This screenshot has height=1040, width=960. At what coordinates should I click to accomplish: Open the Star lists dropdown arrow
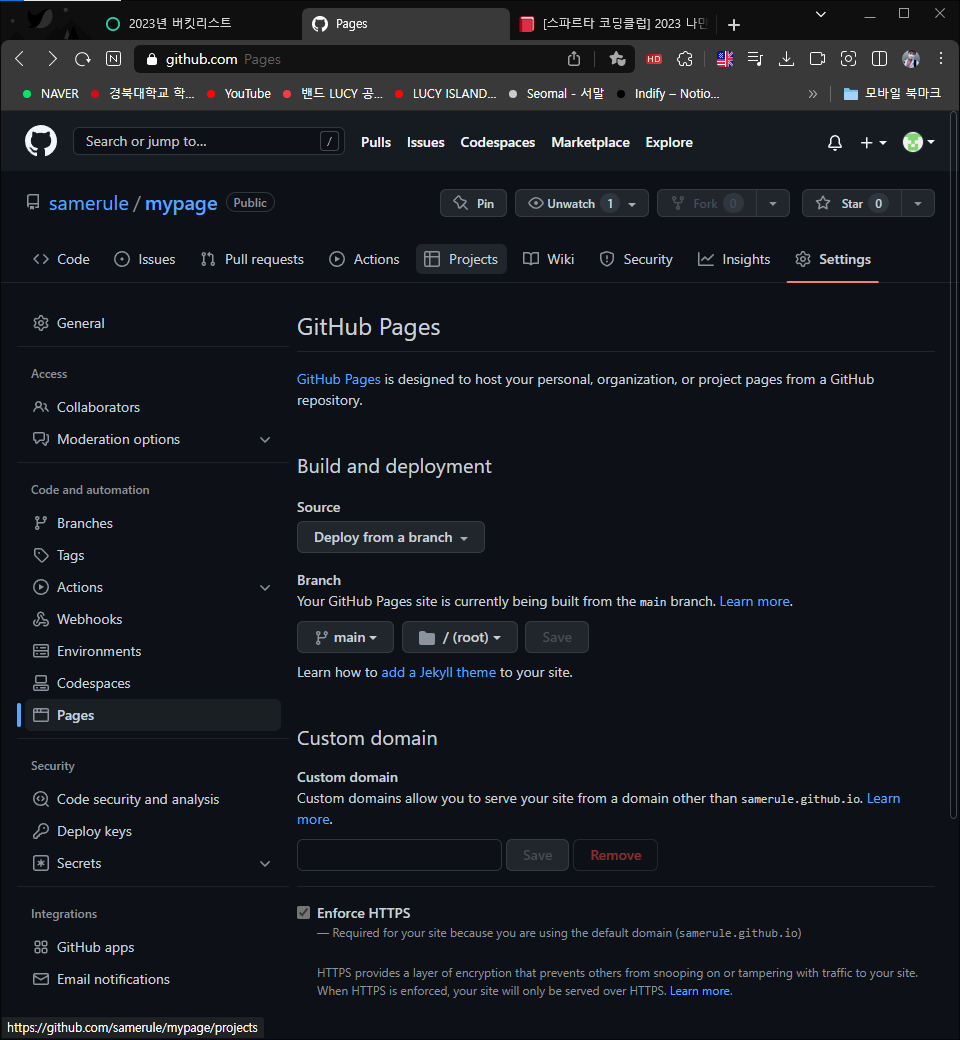pos(918,204)
